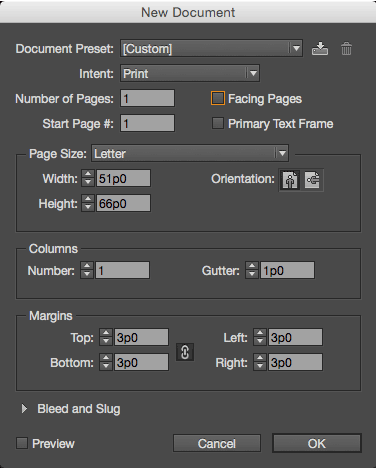This screenshot has height=468, width=376.
Task: Click the Cancel button
Action: point(217,443)
